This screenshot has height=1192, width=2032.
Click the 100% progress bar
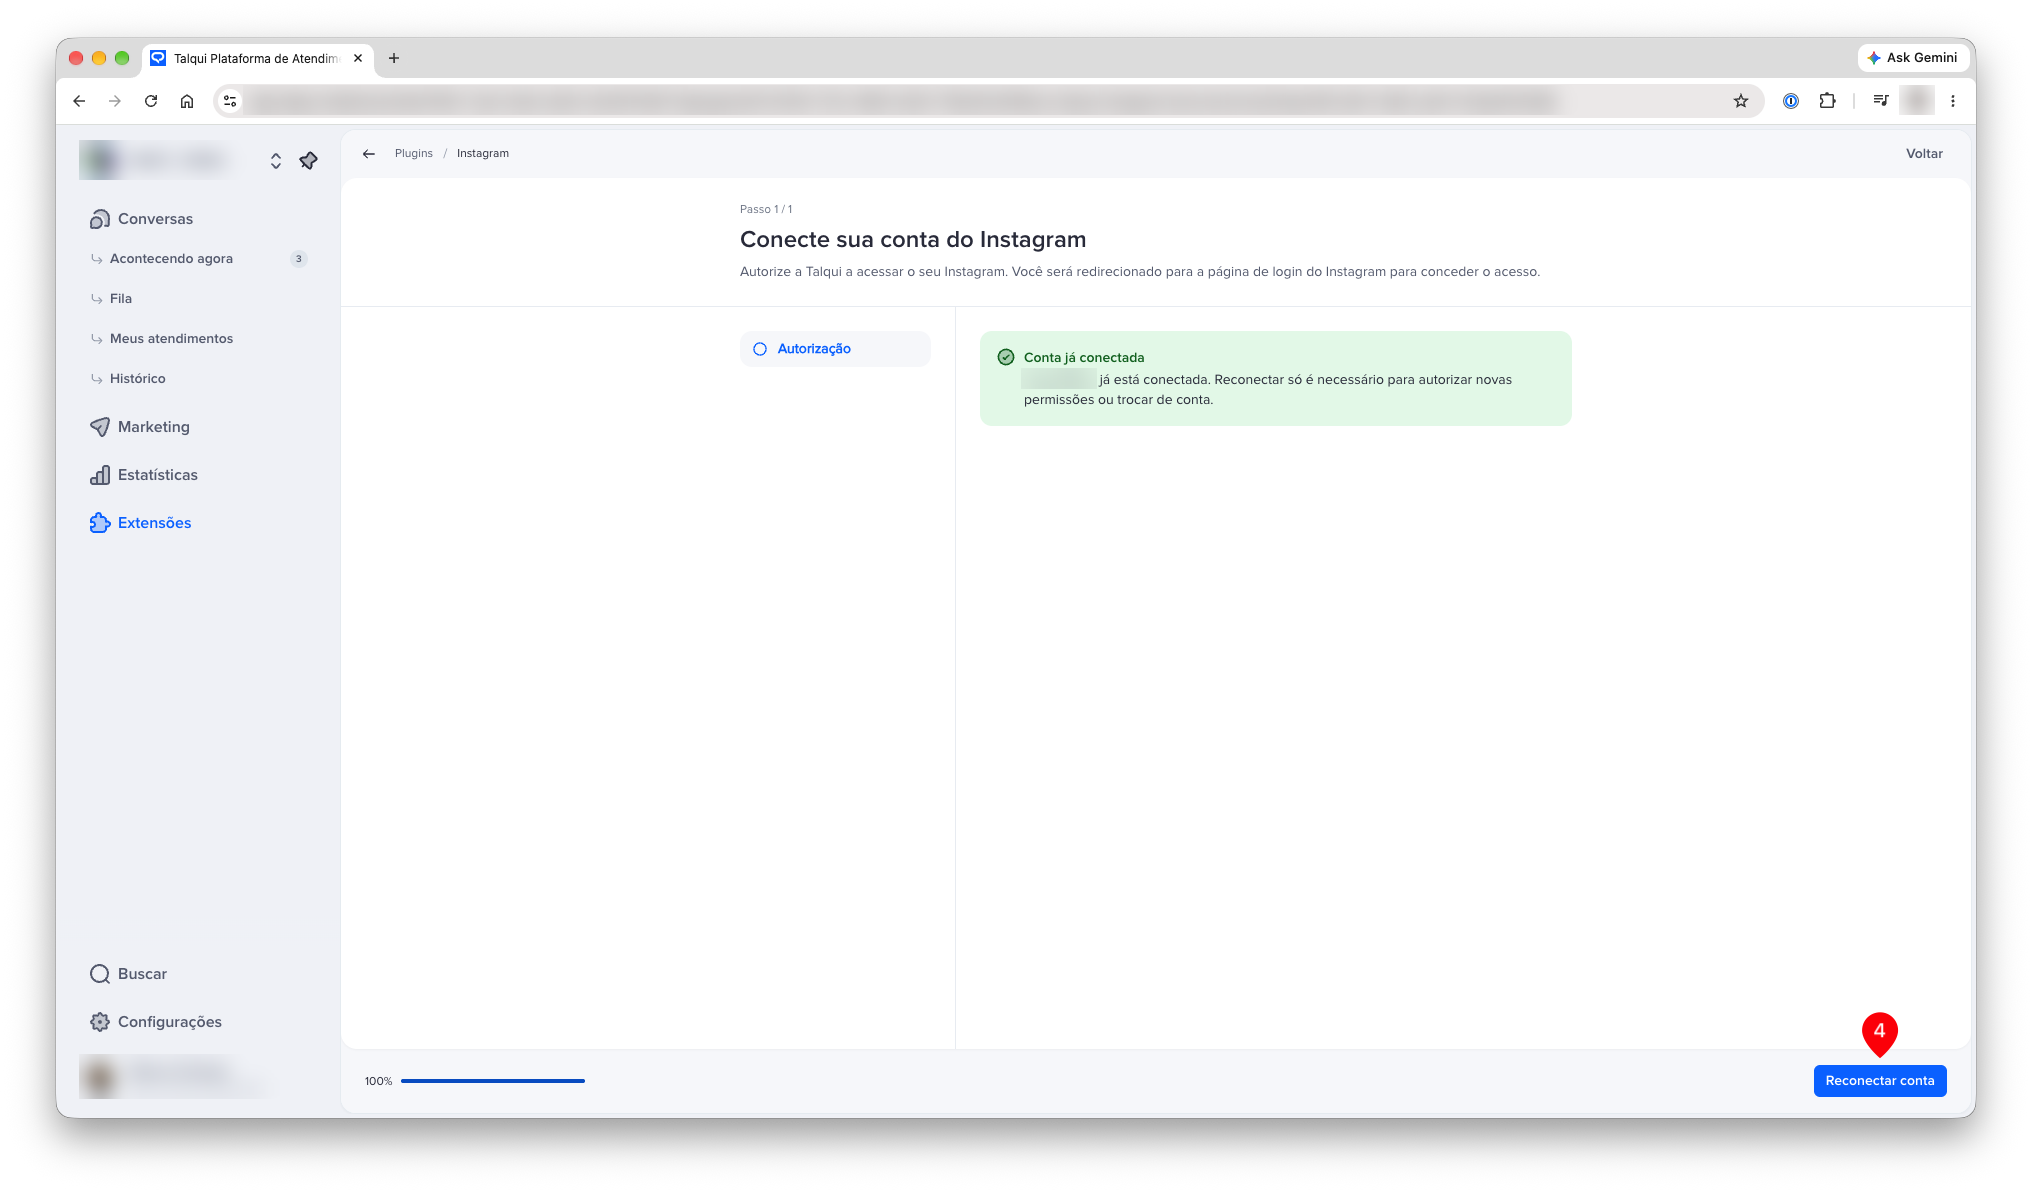tap(492, 1081)
